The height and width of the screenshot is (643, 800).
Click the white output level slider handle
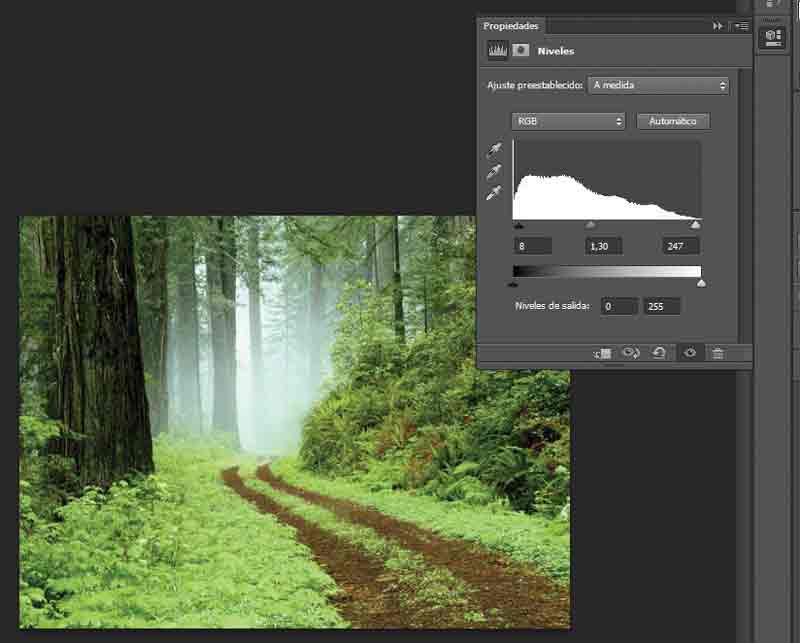(x=701, y=284)
